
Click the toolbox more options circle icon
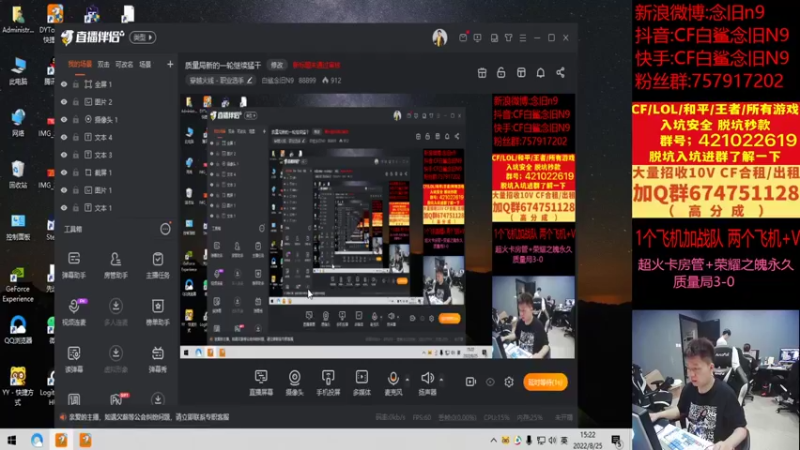165,229
